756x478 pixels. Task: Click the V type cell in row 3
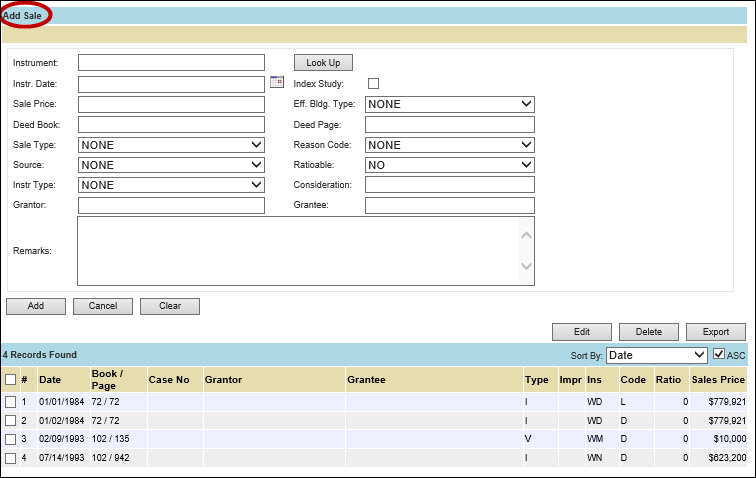(x=528, y=439)
